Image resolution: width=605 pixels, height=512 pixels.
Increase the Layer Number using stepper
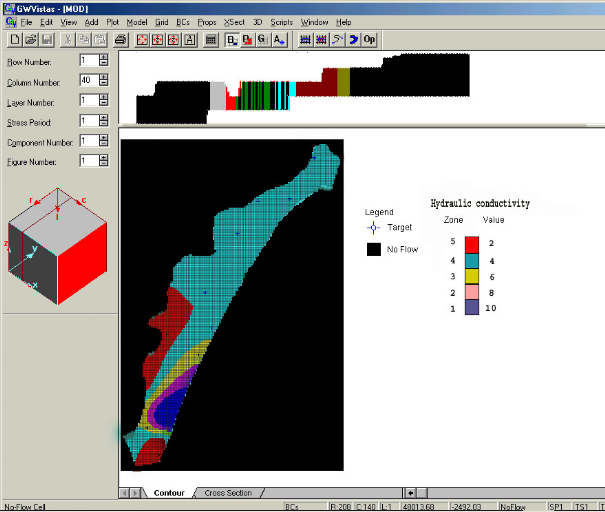[x=103, y=97]
